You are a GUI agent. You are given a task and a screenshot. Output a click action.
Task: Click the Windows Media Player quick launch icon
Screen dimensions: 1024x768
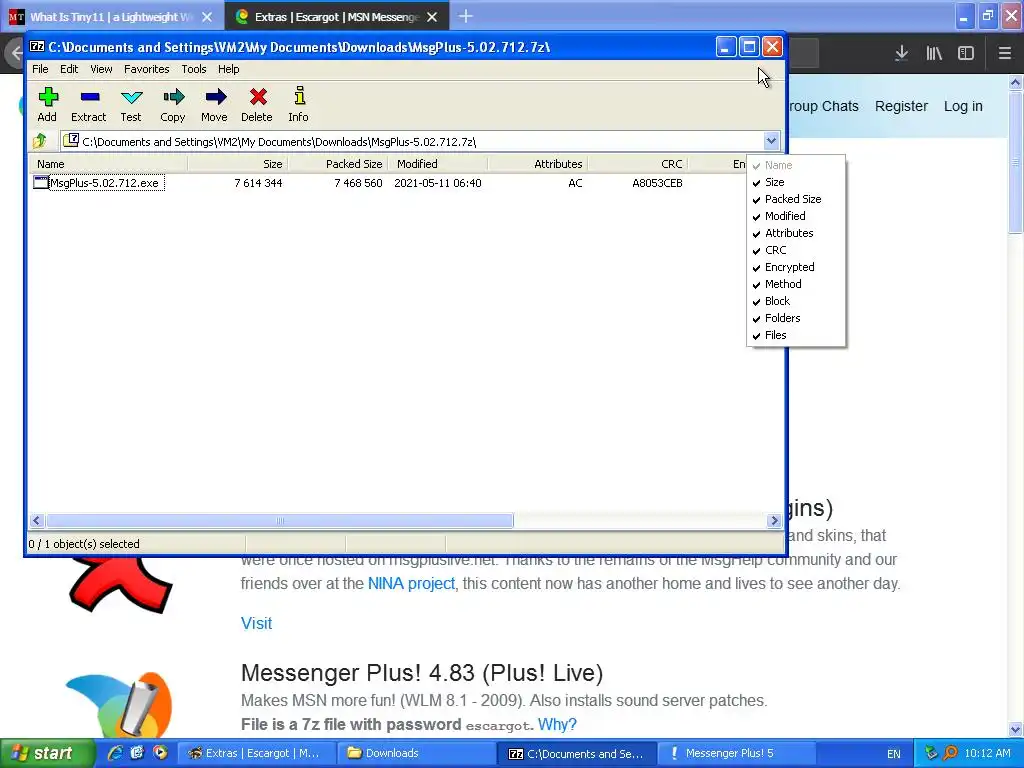[x=160, y=753]
